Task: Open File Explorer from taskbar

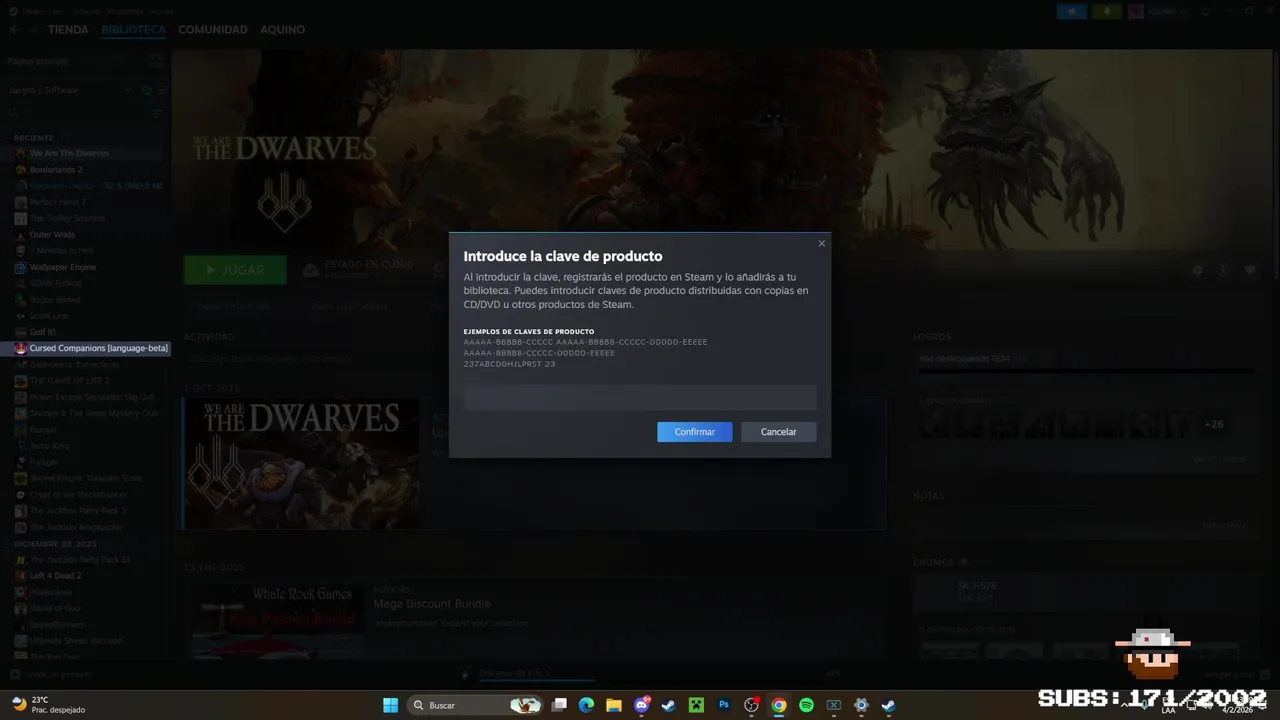Action: [x=614, y=705]
